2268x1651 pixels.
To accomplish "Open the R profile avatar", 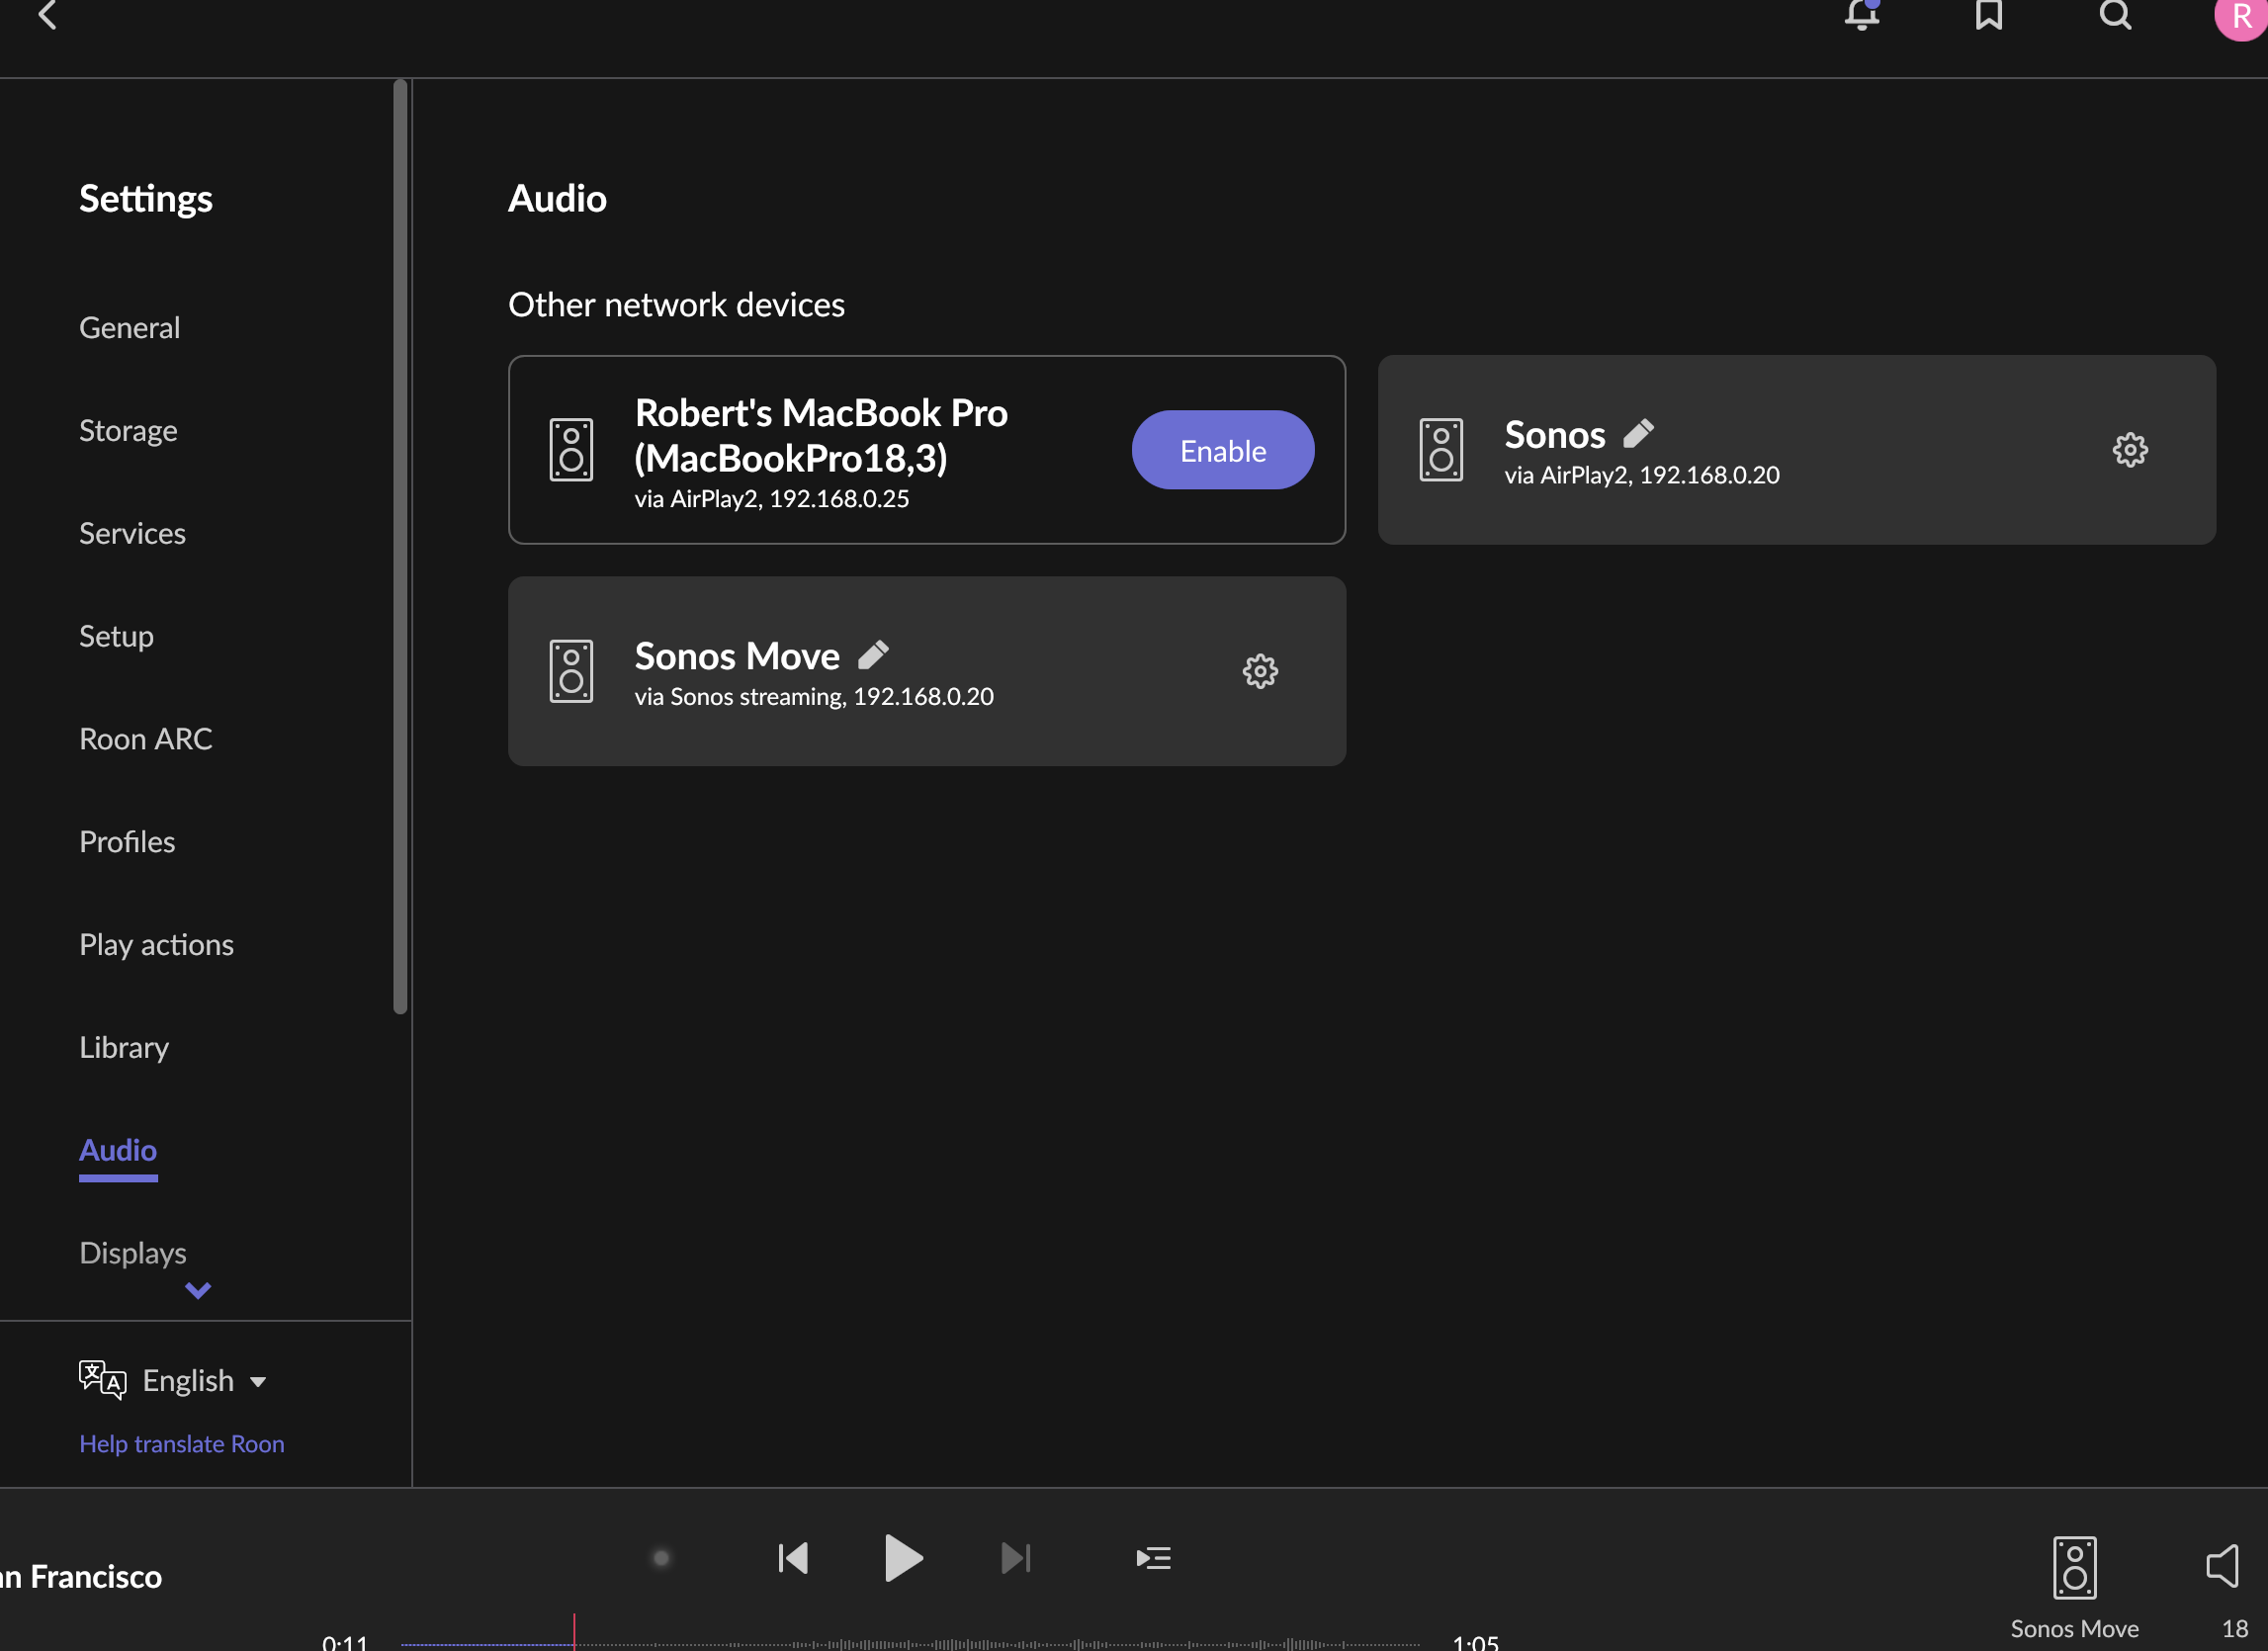I will point(2241,16).
